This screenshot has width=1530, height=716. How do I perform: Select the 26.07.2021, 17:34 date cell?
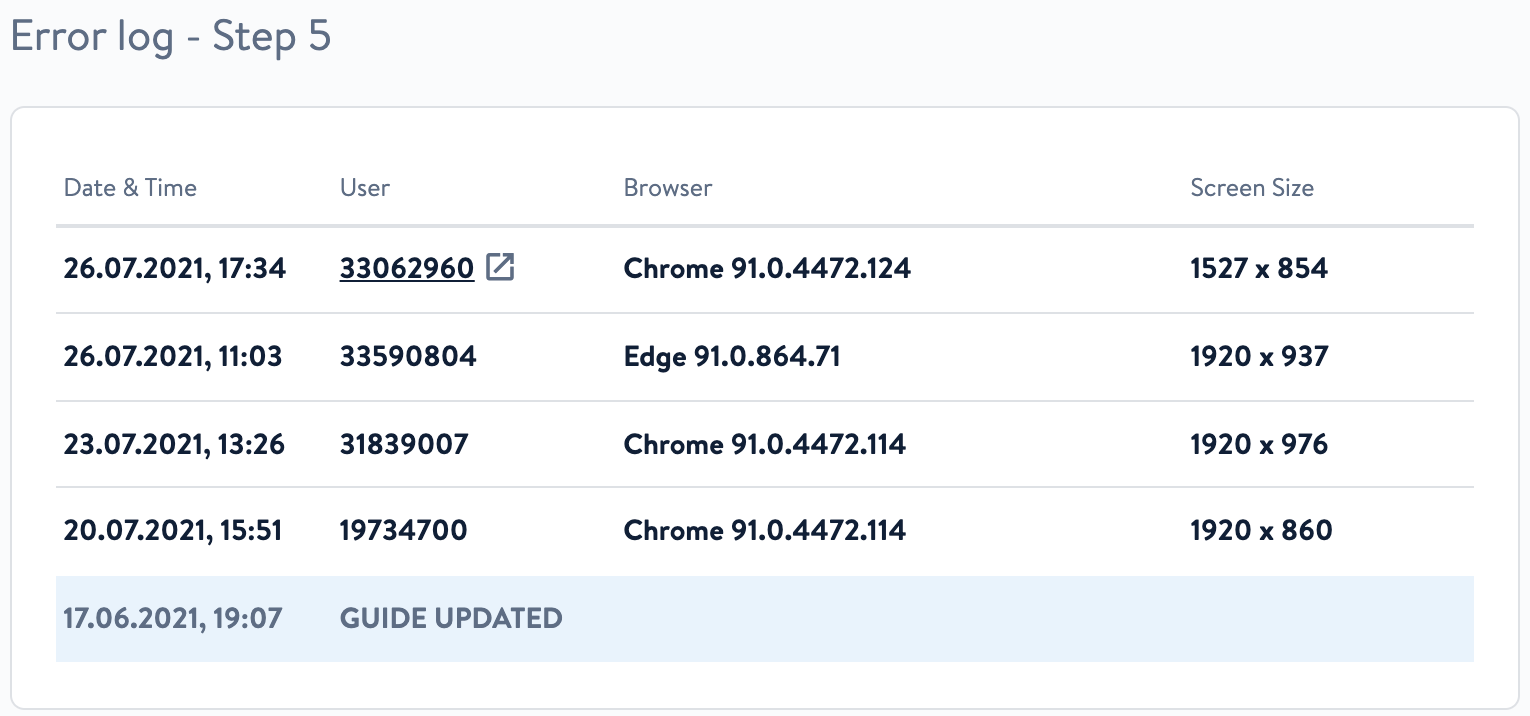[x=175, y=268]
